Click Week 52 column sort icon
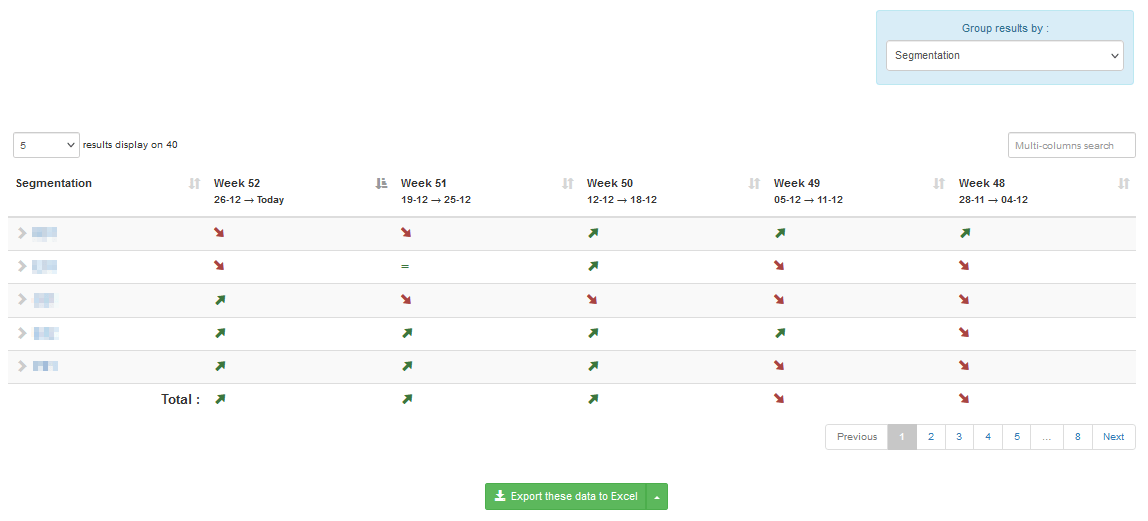The width and height of the screenshot is (1148, 521). (x=381, y=184)
